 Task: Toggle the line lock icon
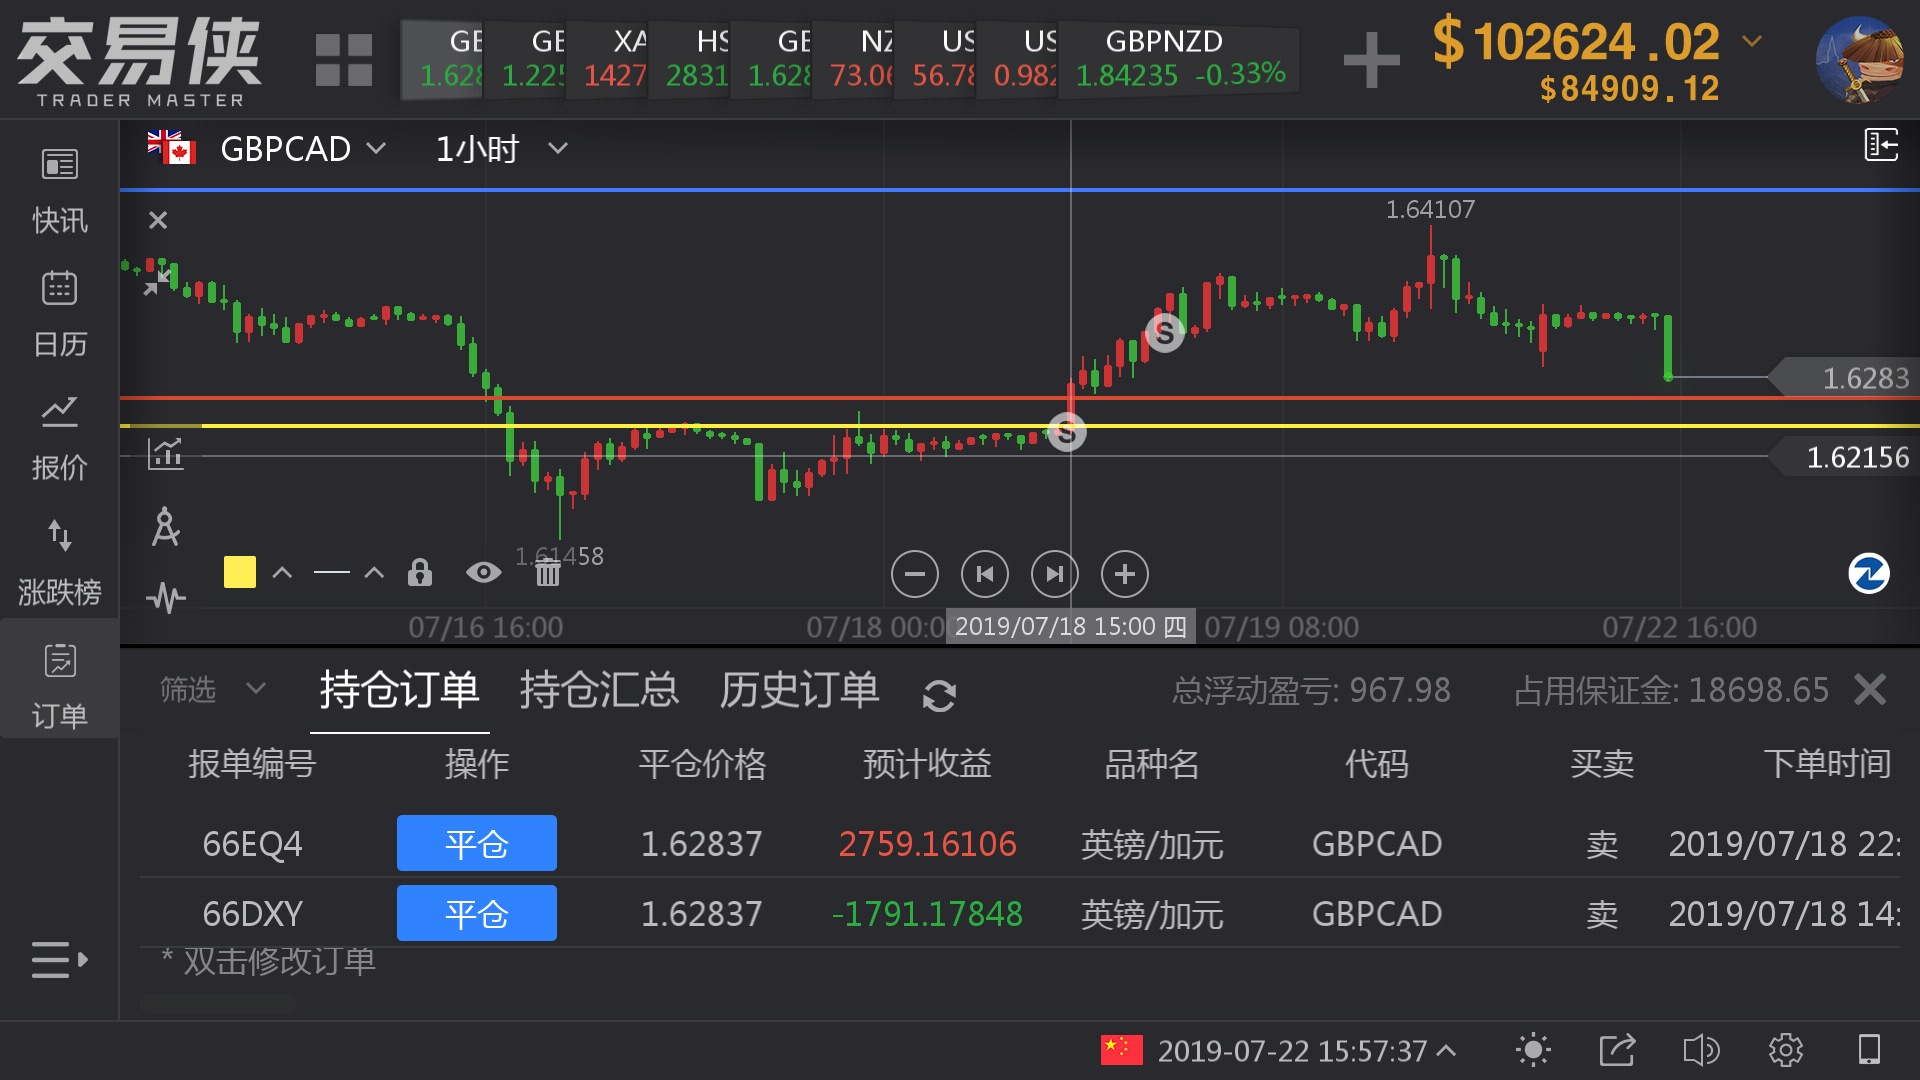pos(420,572)
